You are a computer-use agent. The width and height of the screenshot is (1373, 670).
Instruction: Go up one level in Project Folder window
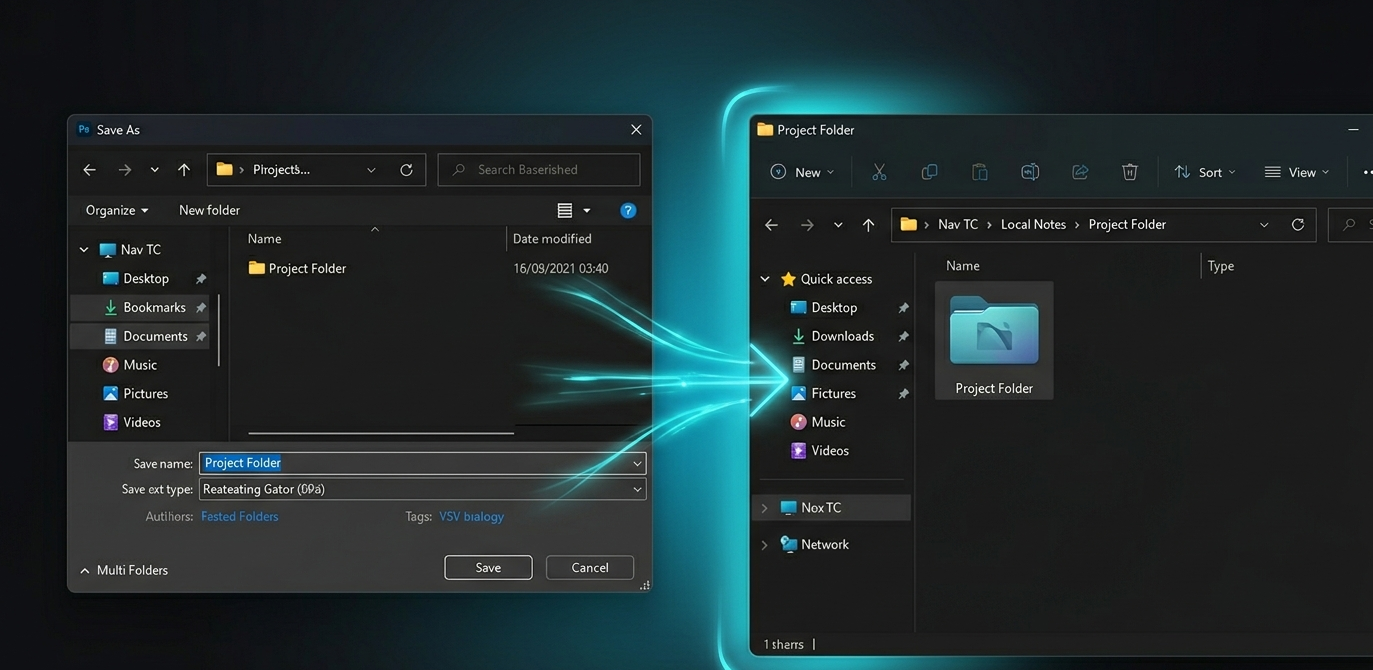point(868,225)
